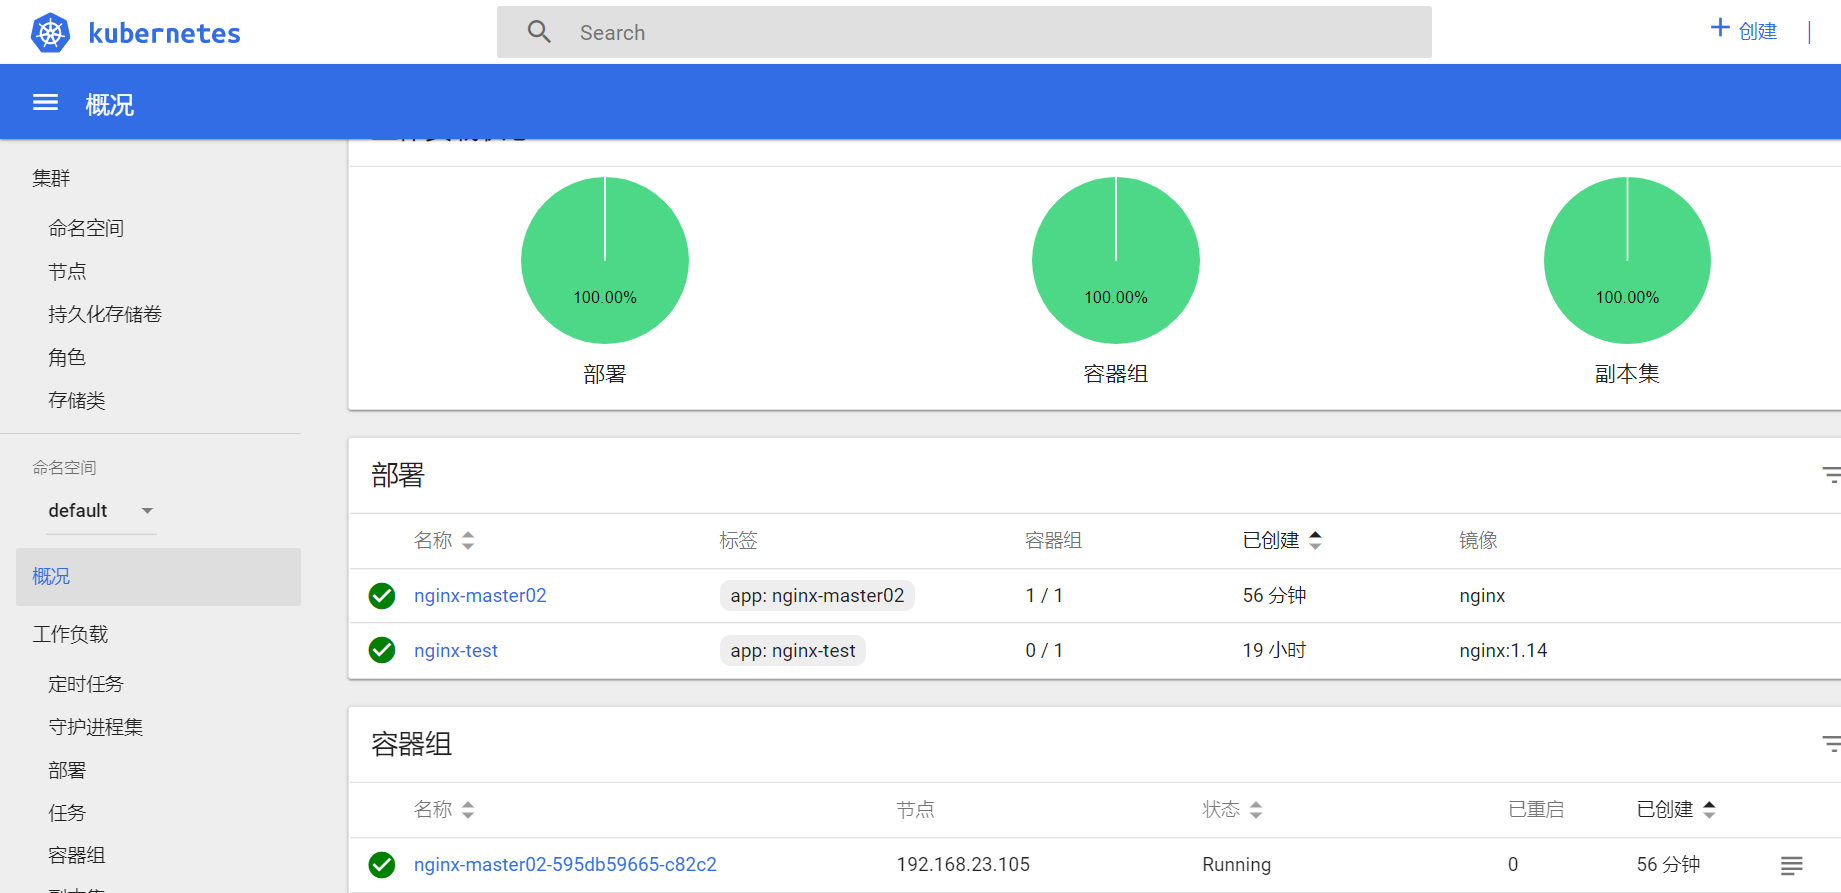1841x893 pixels.
Task: Click the 镜像 image column header
Action: 1478,541
